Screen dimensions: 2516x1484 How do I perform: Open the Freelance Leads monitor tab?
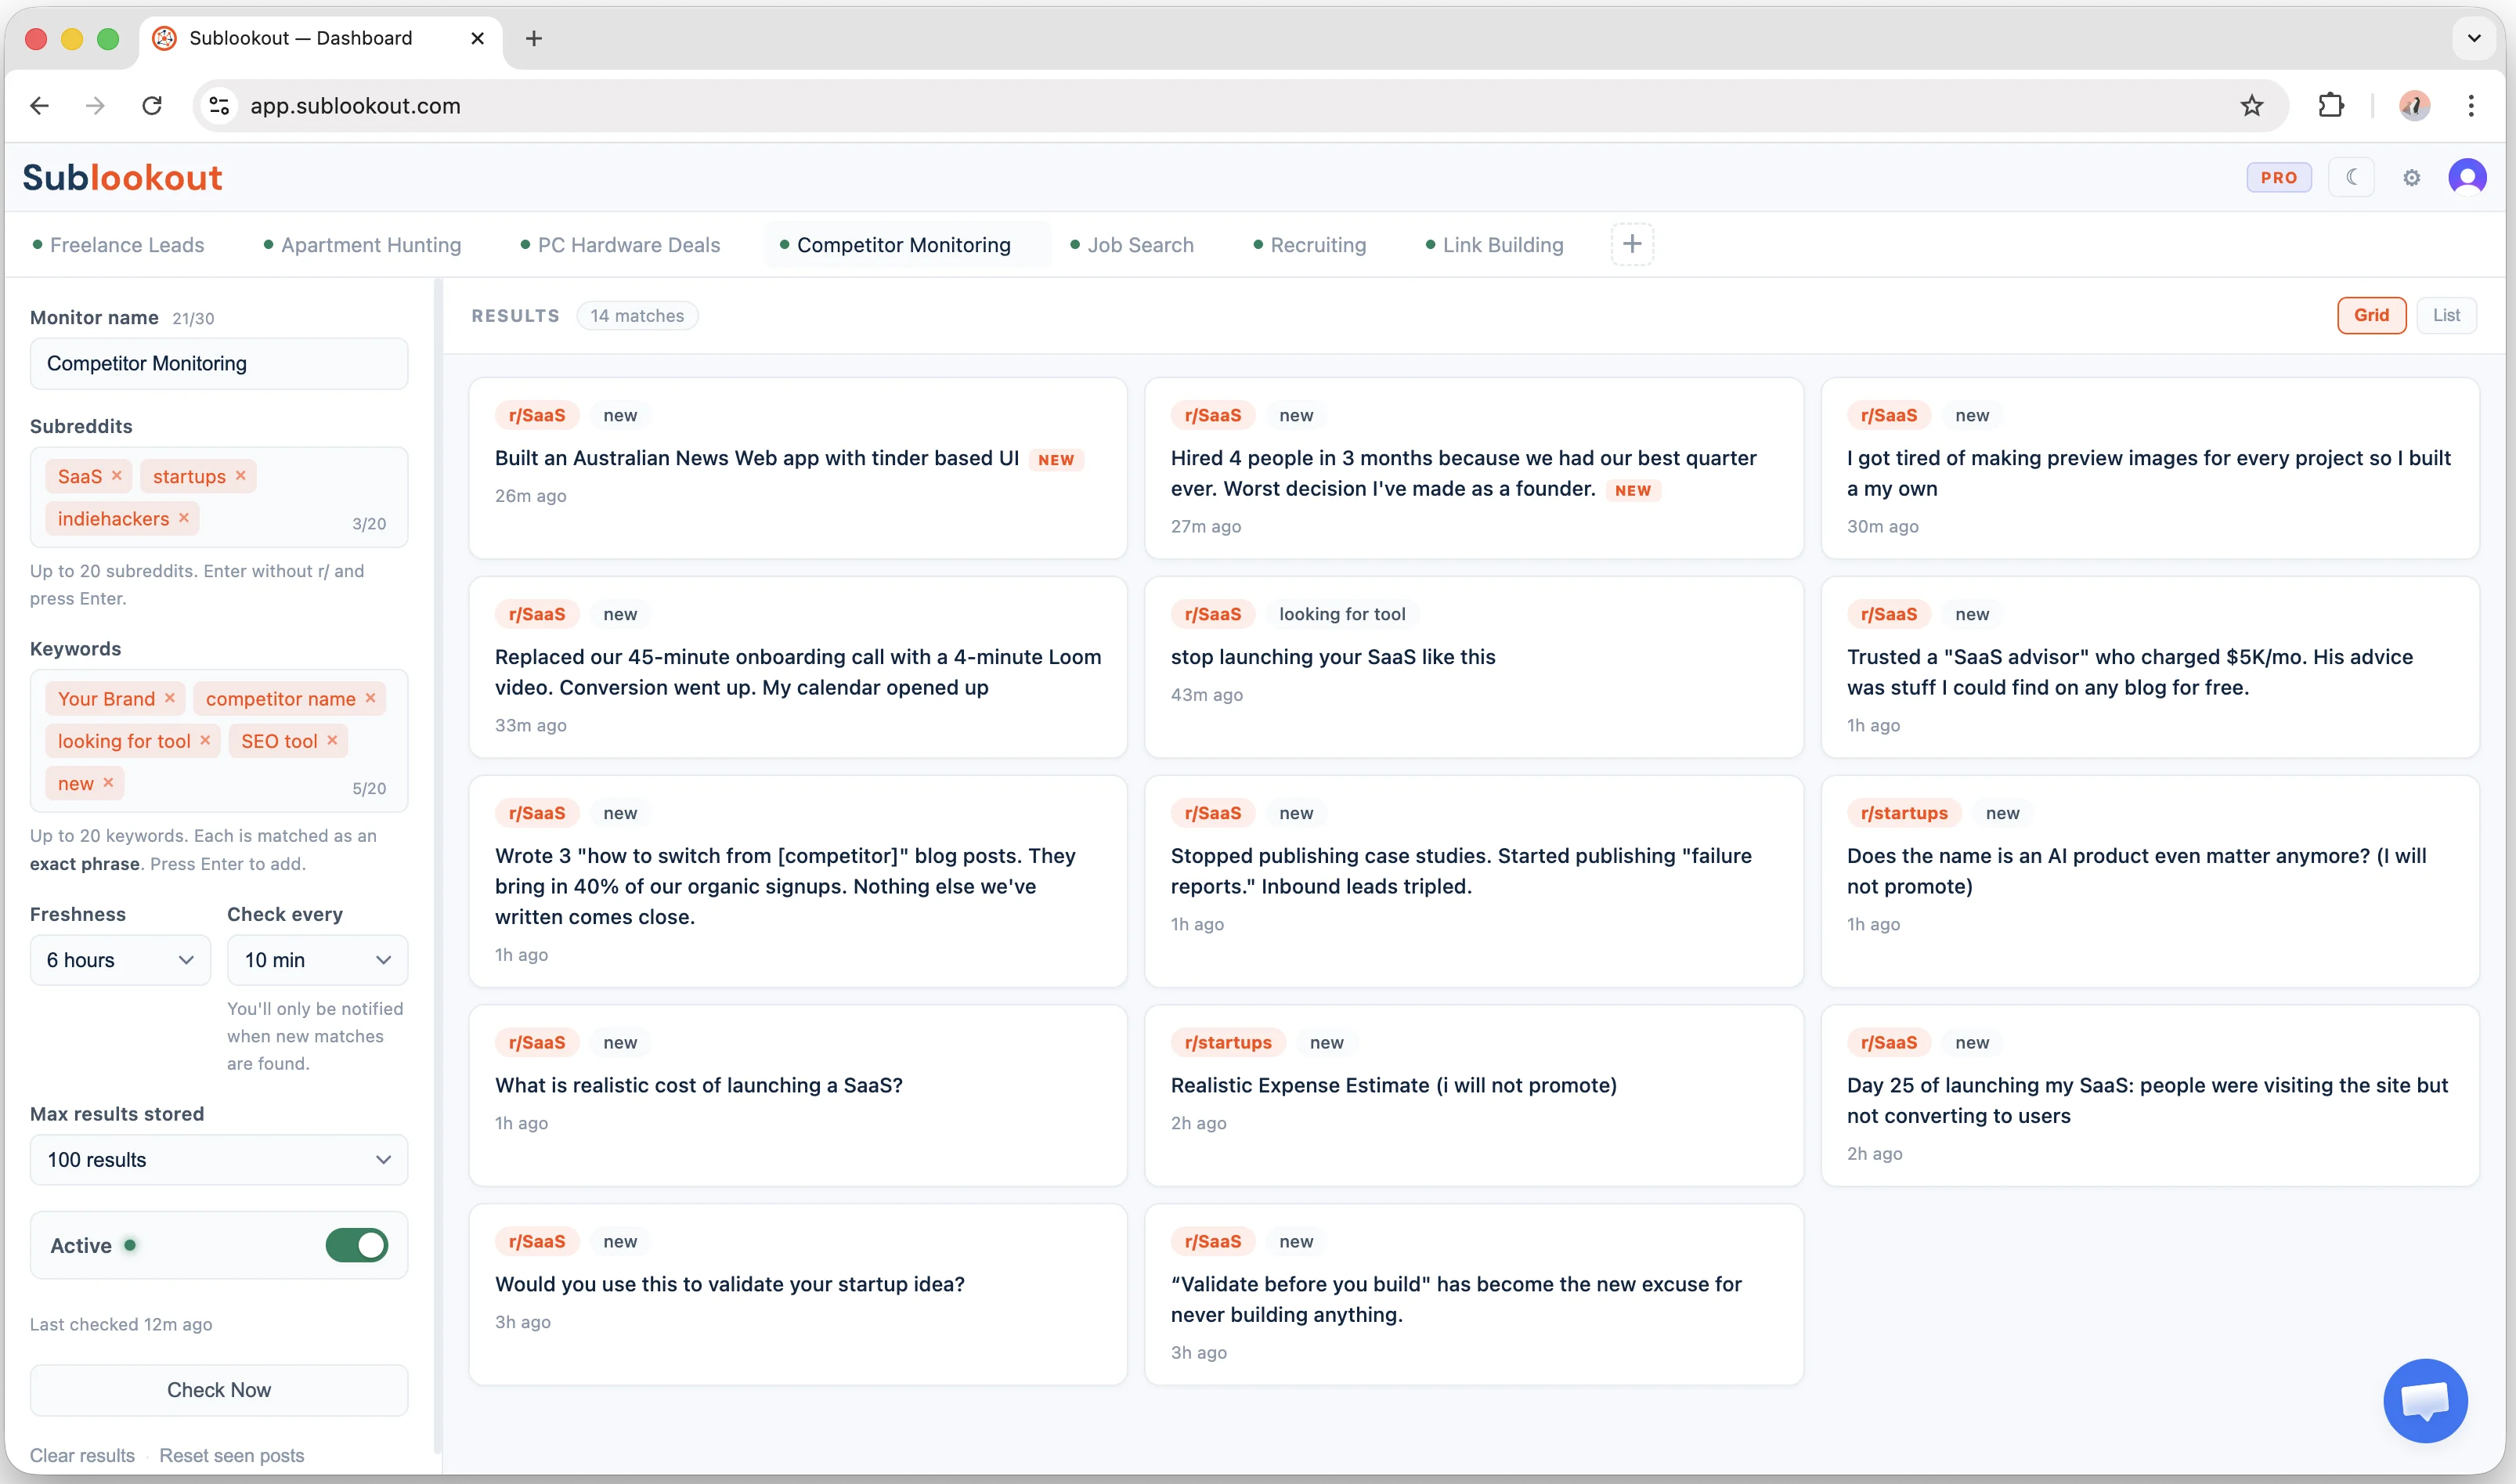pyautogui.click(x=126, y=245)
